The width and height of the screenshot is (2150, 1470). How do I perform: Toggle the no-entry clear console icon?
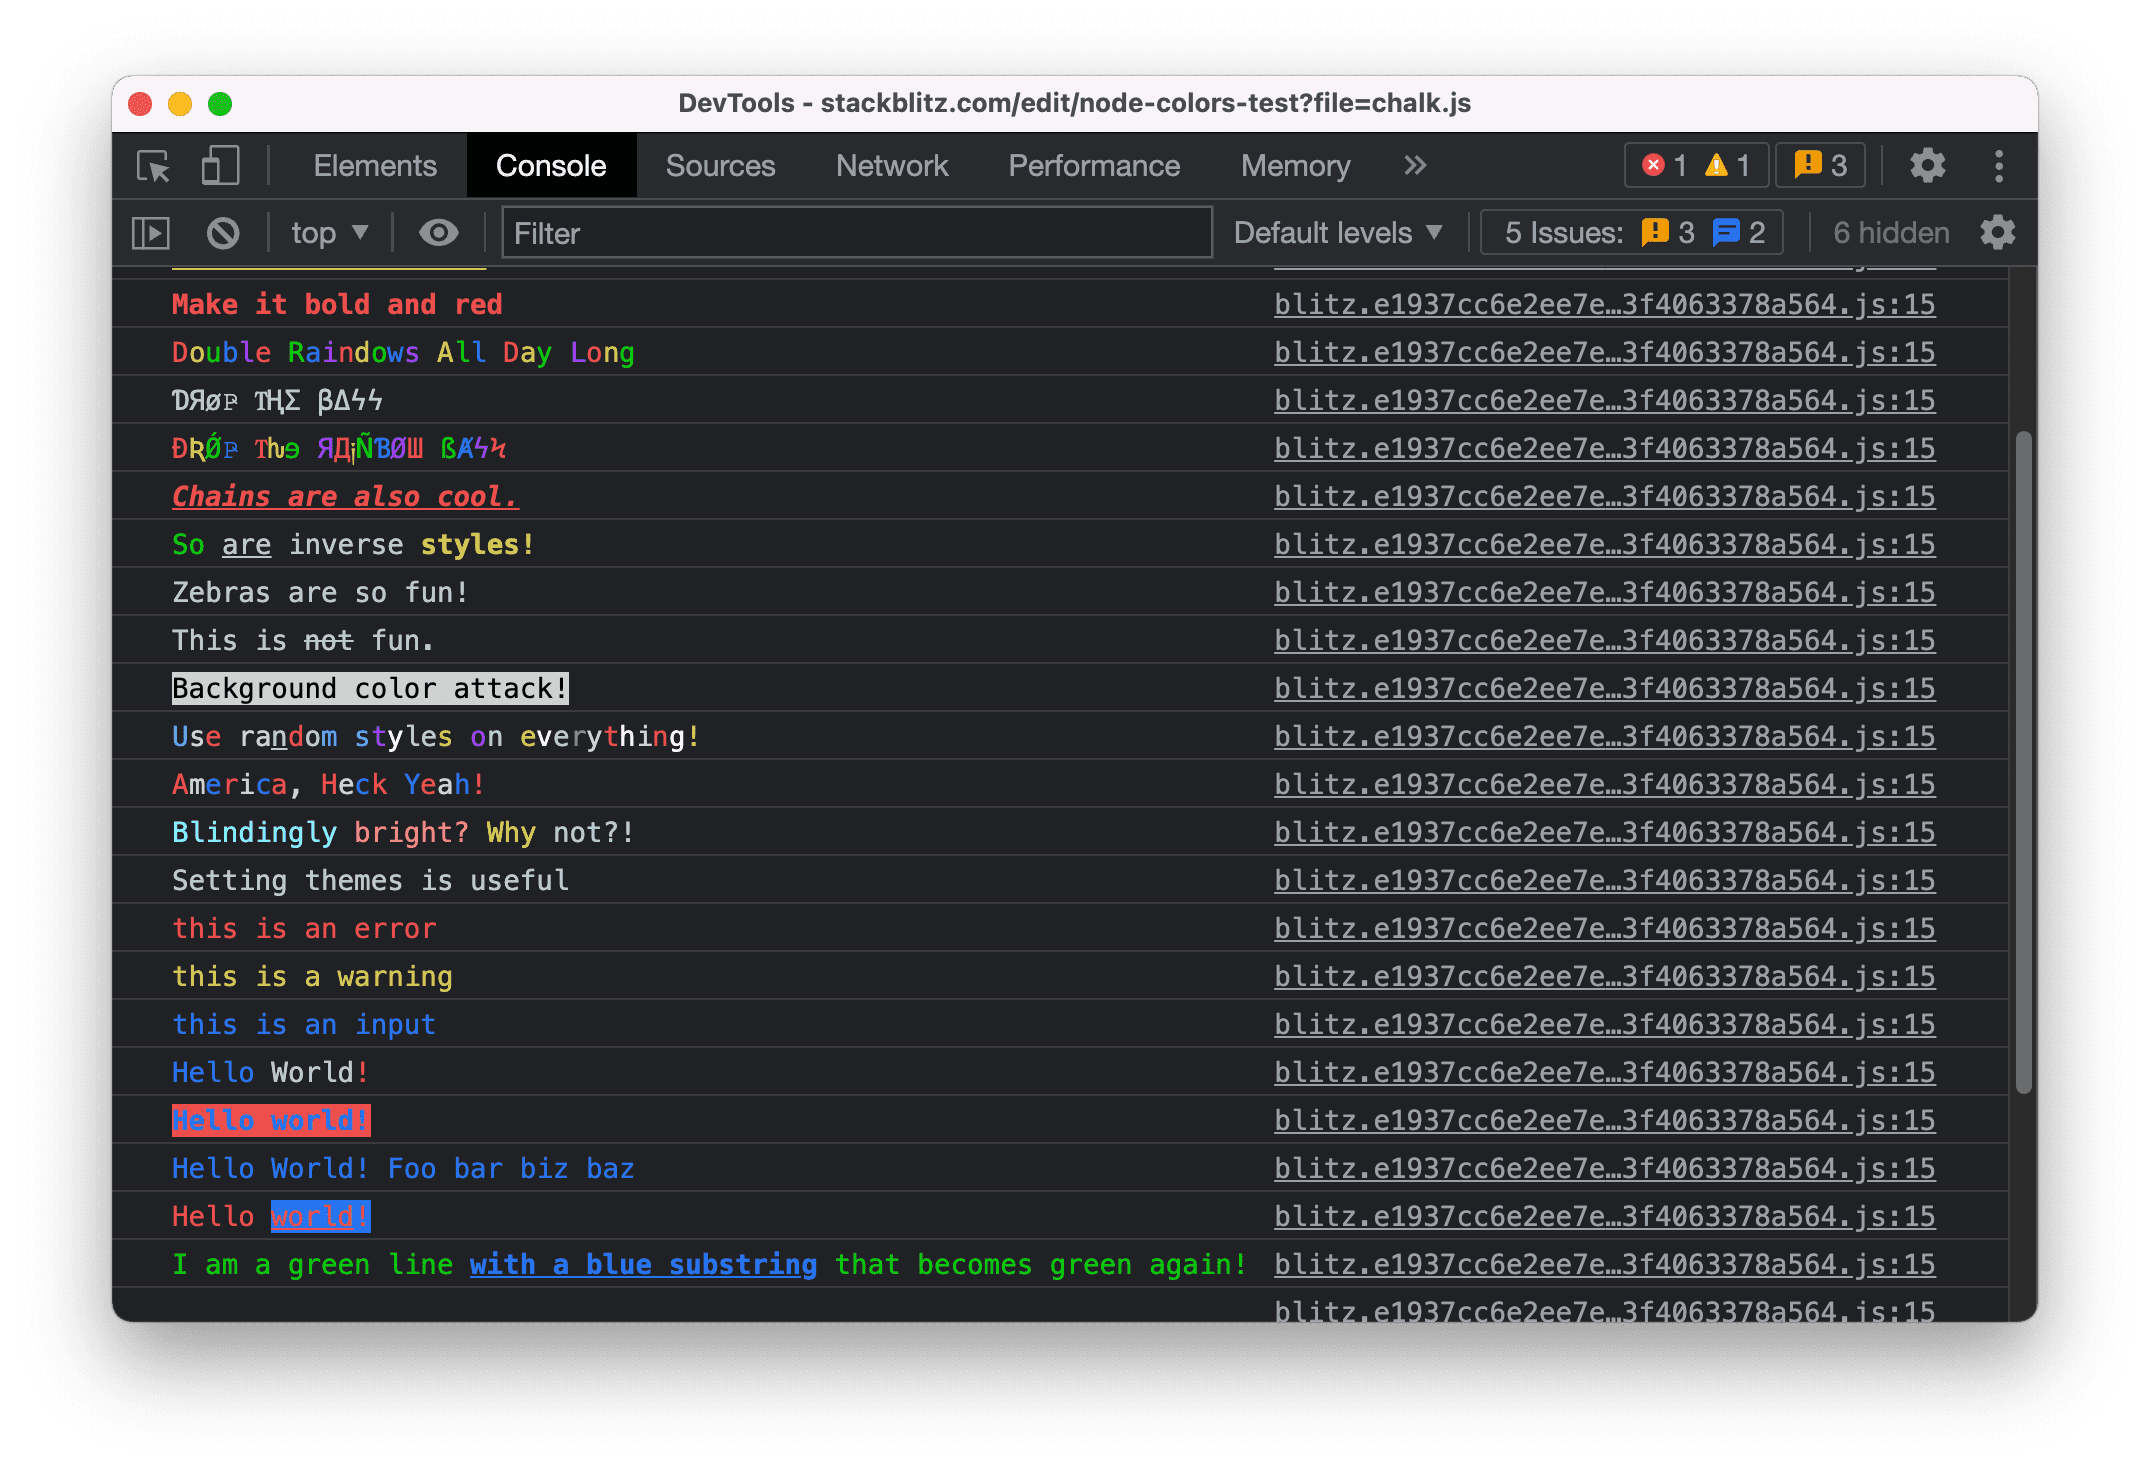227,232
